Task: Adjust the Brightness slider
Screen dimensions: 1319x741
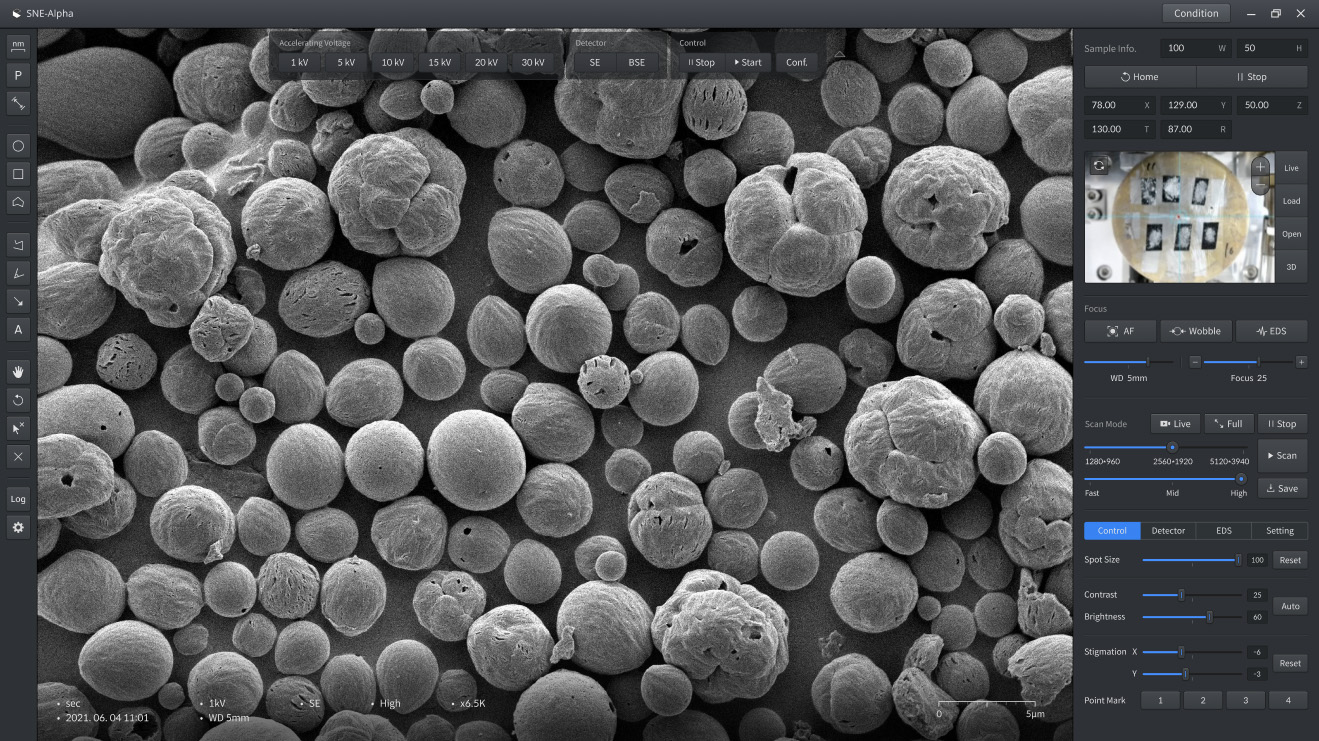Action: click(x=1209, y=617)
